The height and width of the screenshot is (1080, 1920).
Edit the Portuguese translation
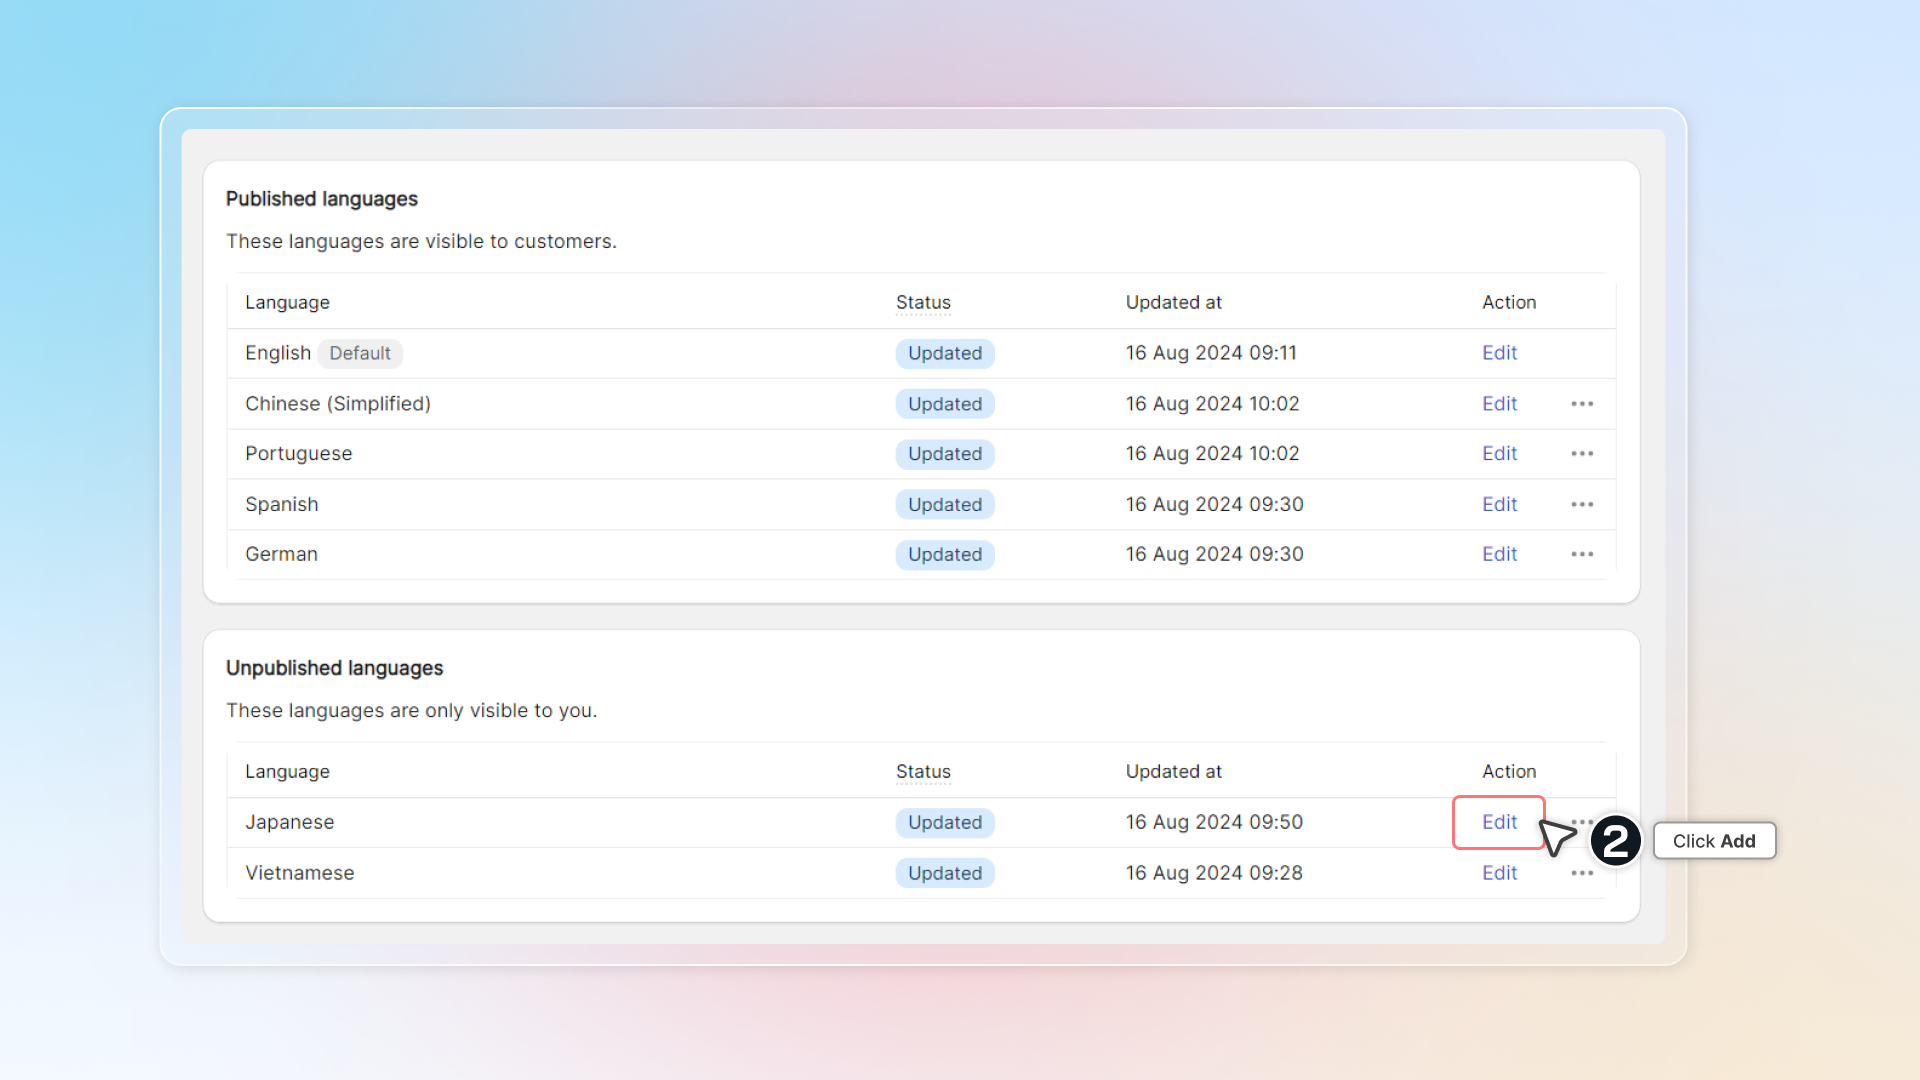(1499, 454)
